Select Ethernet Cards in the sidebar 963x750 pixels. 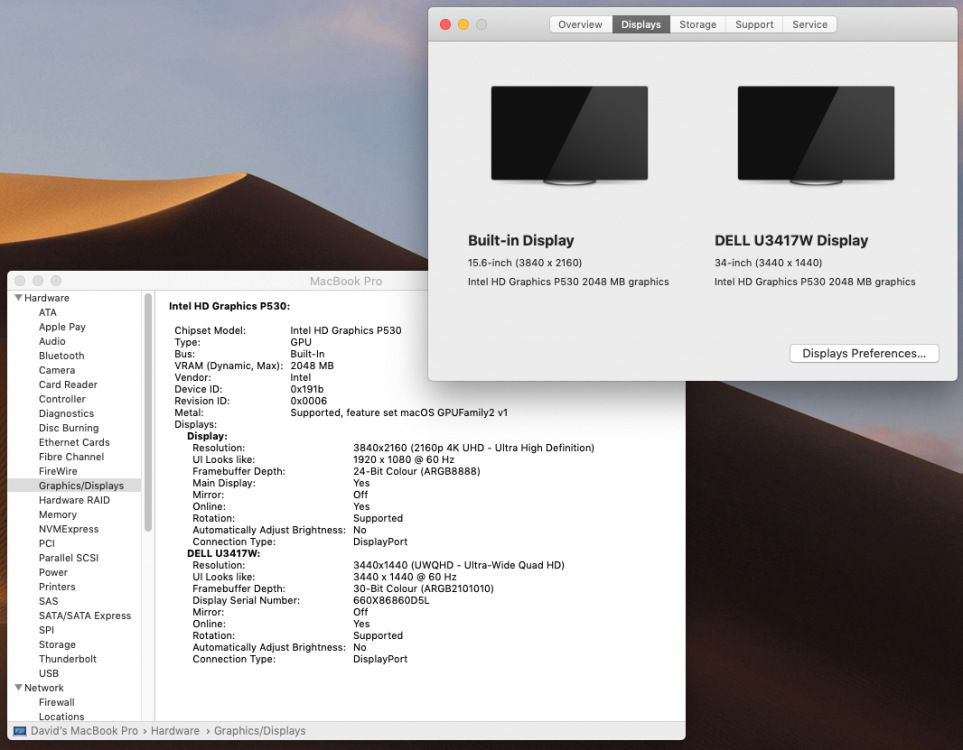tap(74, 442)
